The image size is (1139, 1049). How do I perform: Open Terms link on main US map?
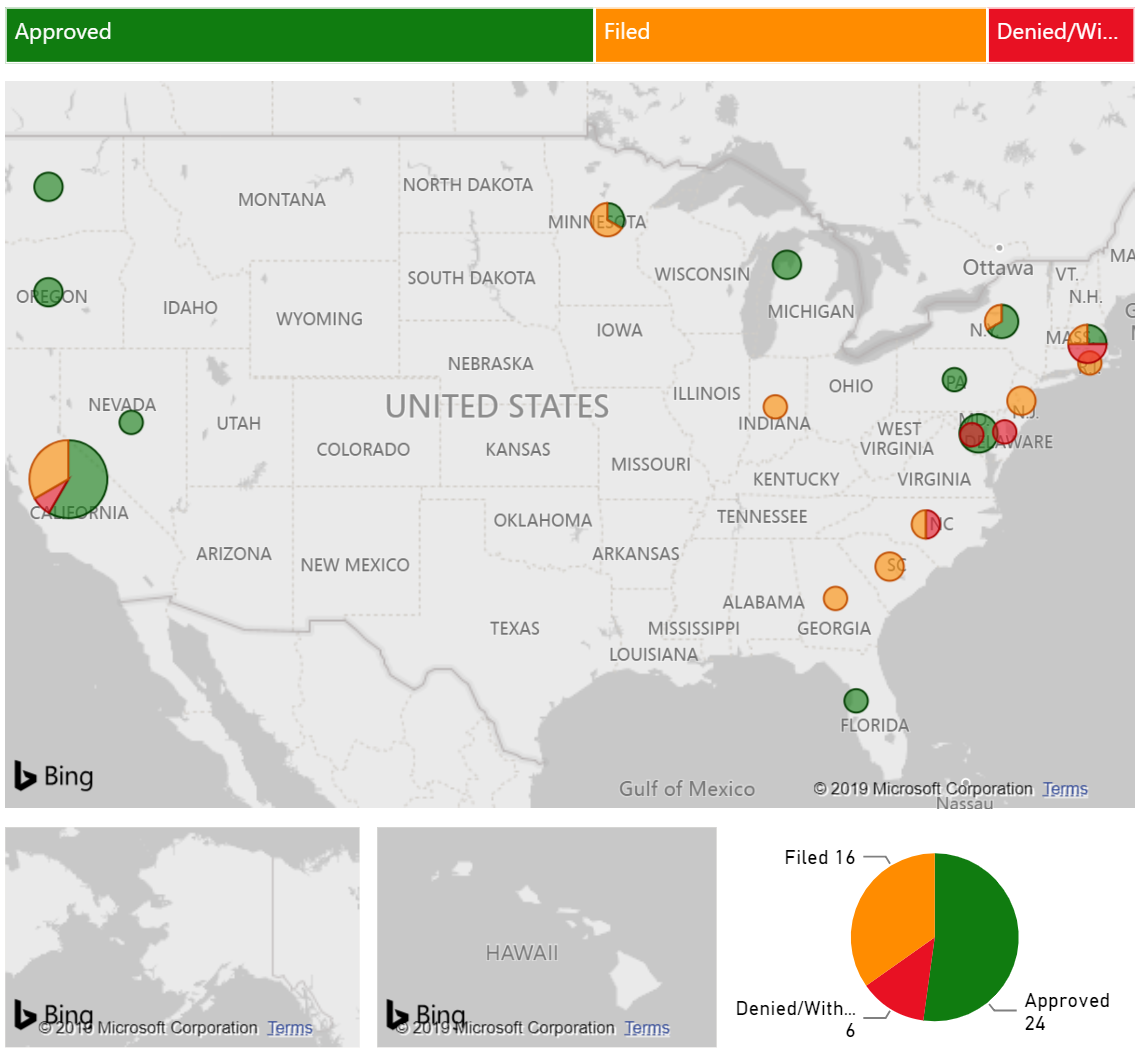point(1064,789)
